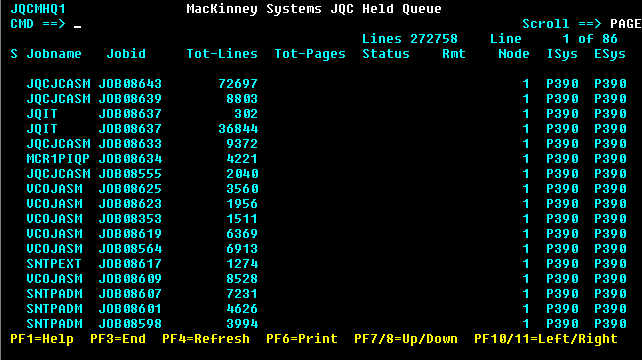Viewport: 642px width, 360px height.
Task: Click the ISys column header
Action: (562, 54)
